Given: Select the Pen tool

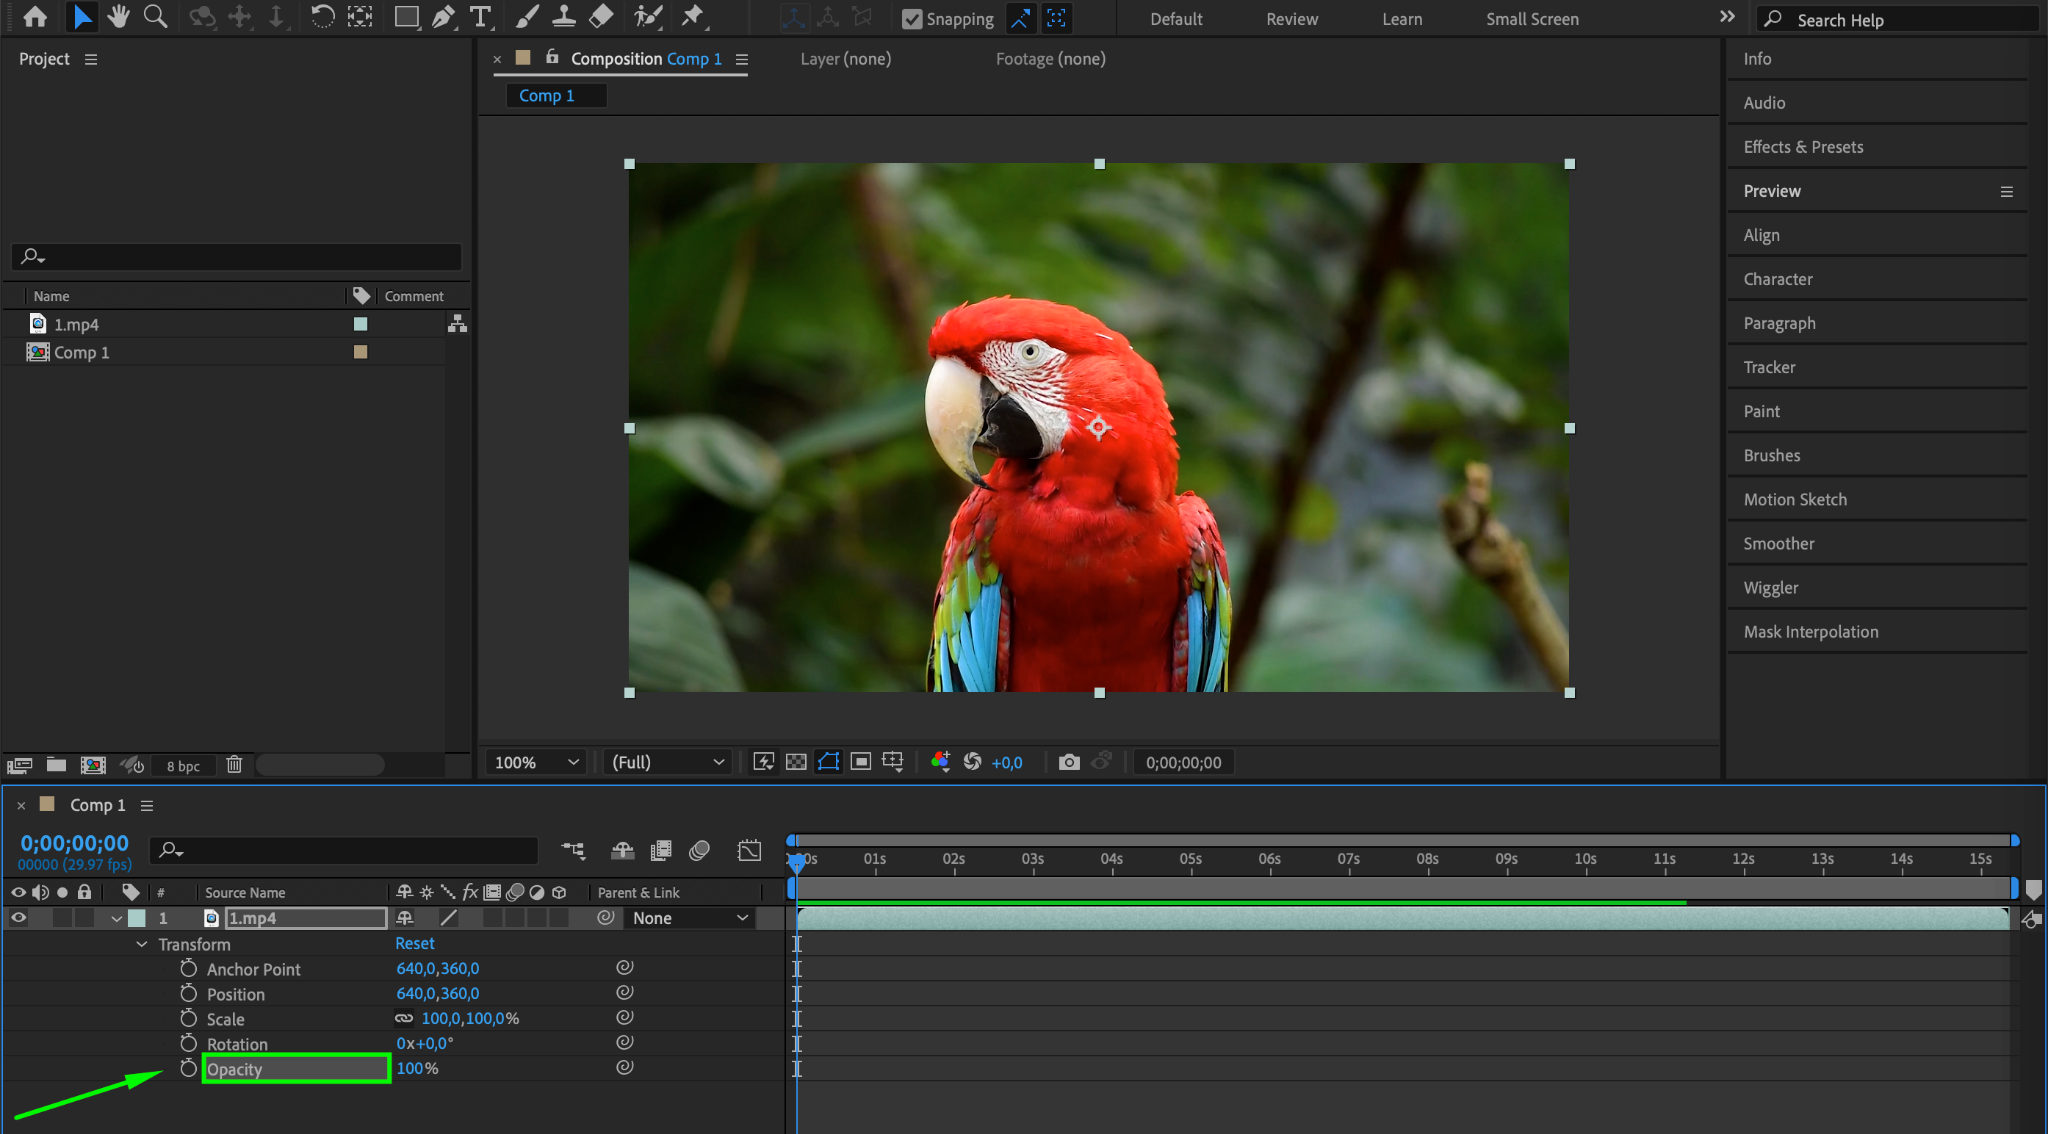Looking at the screenshot, I should [443, 16].
